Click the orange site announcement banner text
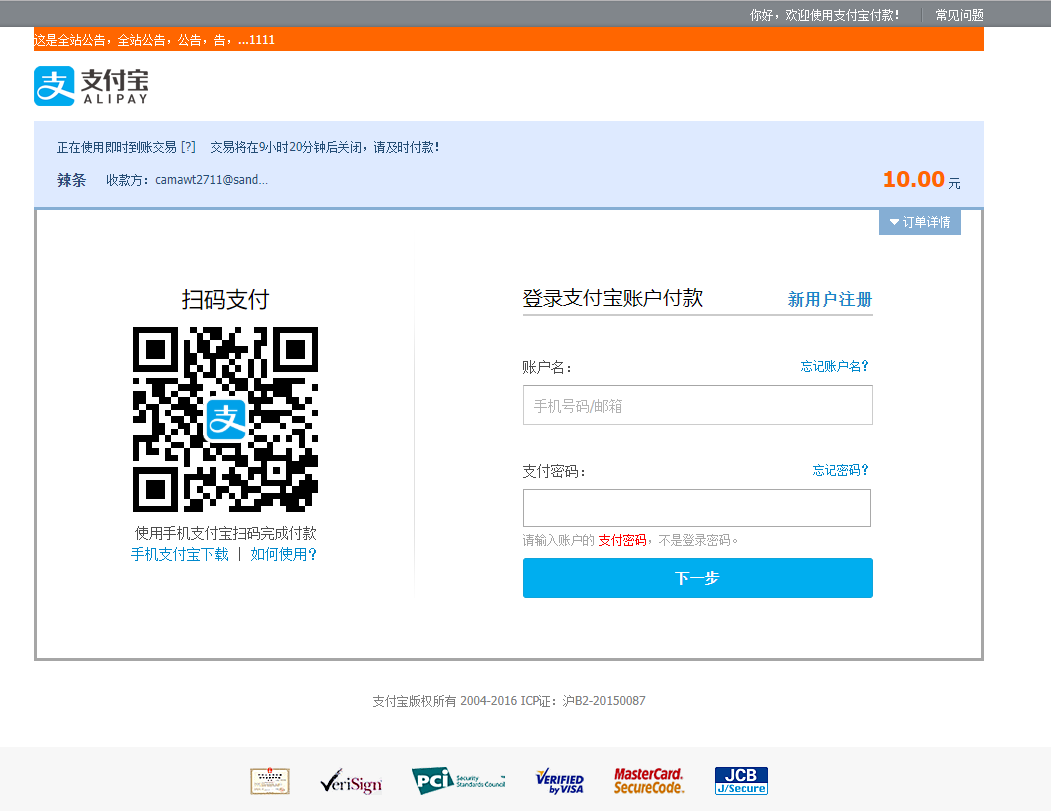Viewport: 1051px width, 811px height. pos(154,40)
